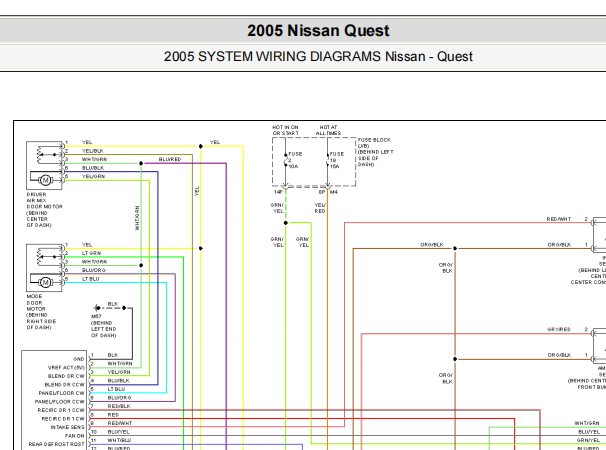Click the 'BLEND DR CW' terminal label

(66, 376)
